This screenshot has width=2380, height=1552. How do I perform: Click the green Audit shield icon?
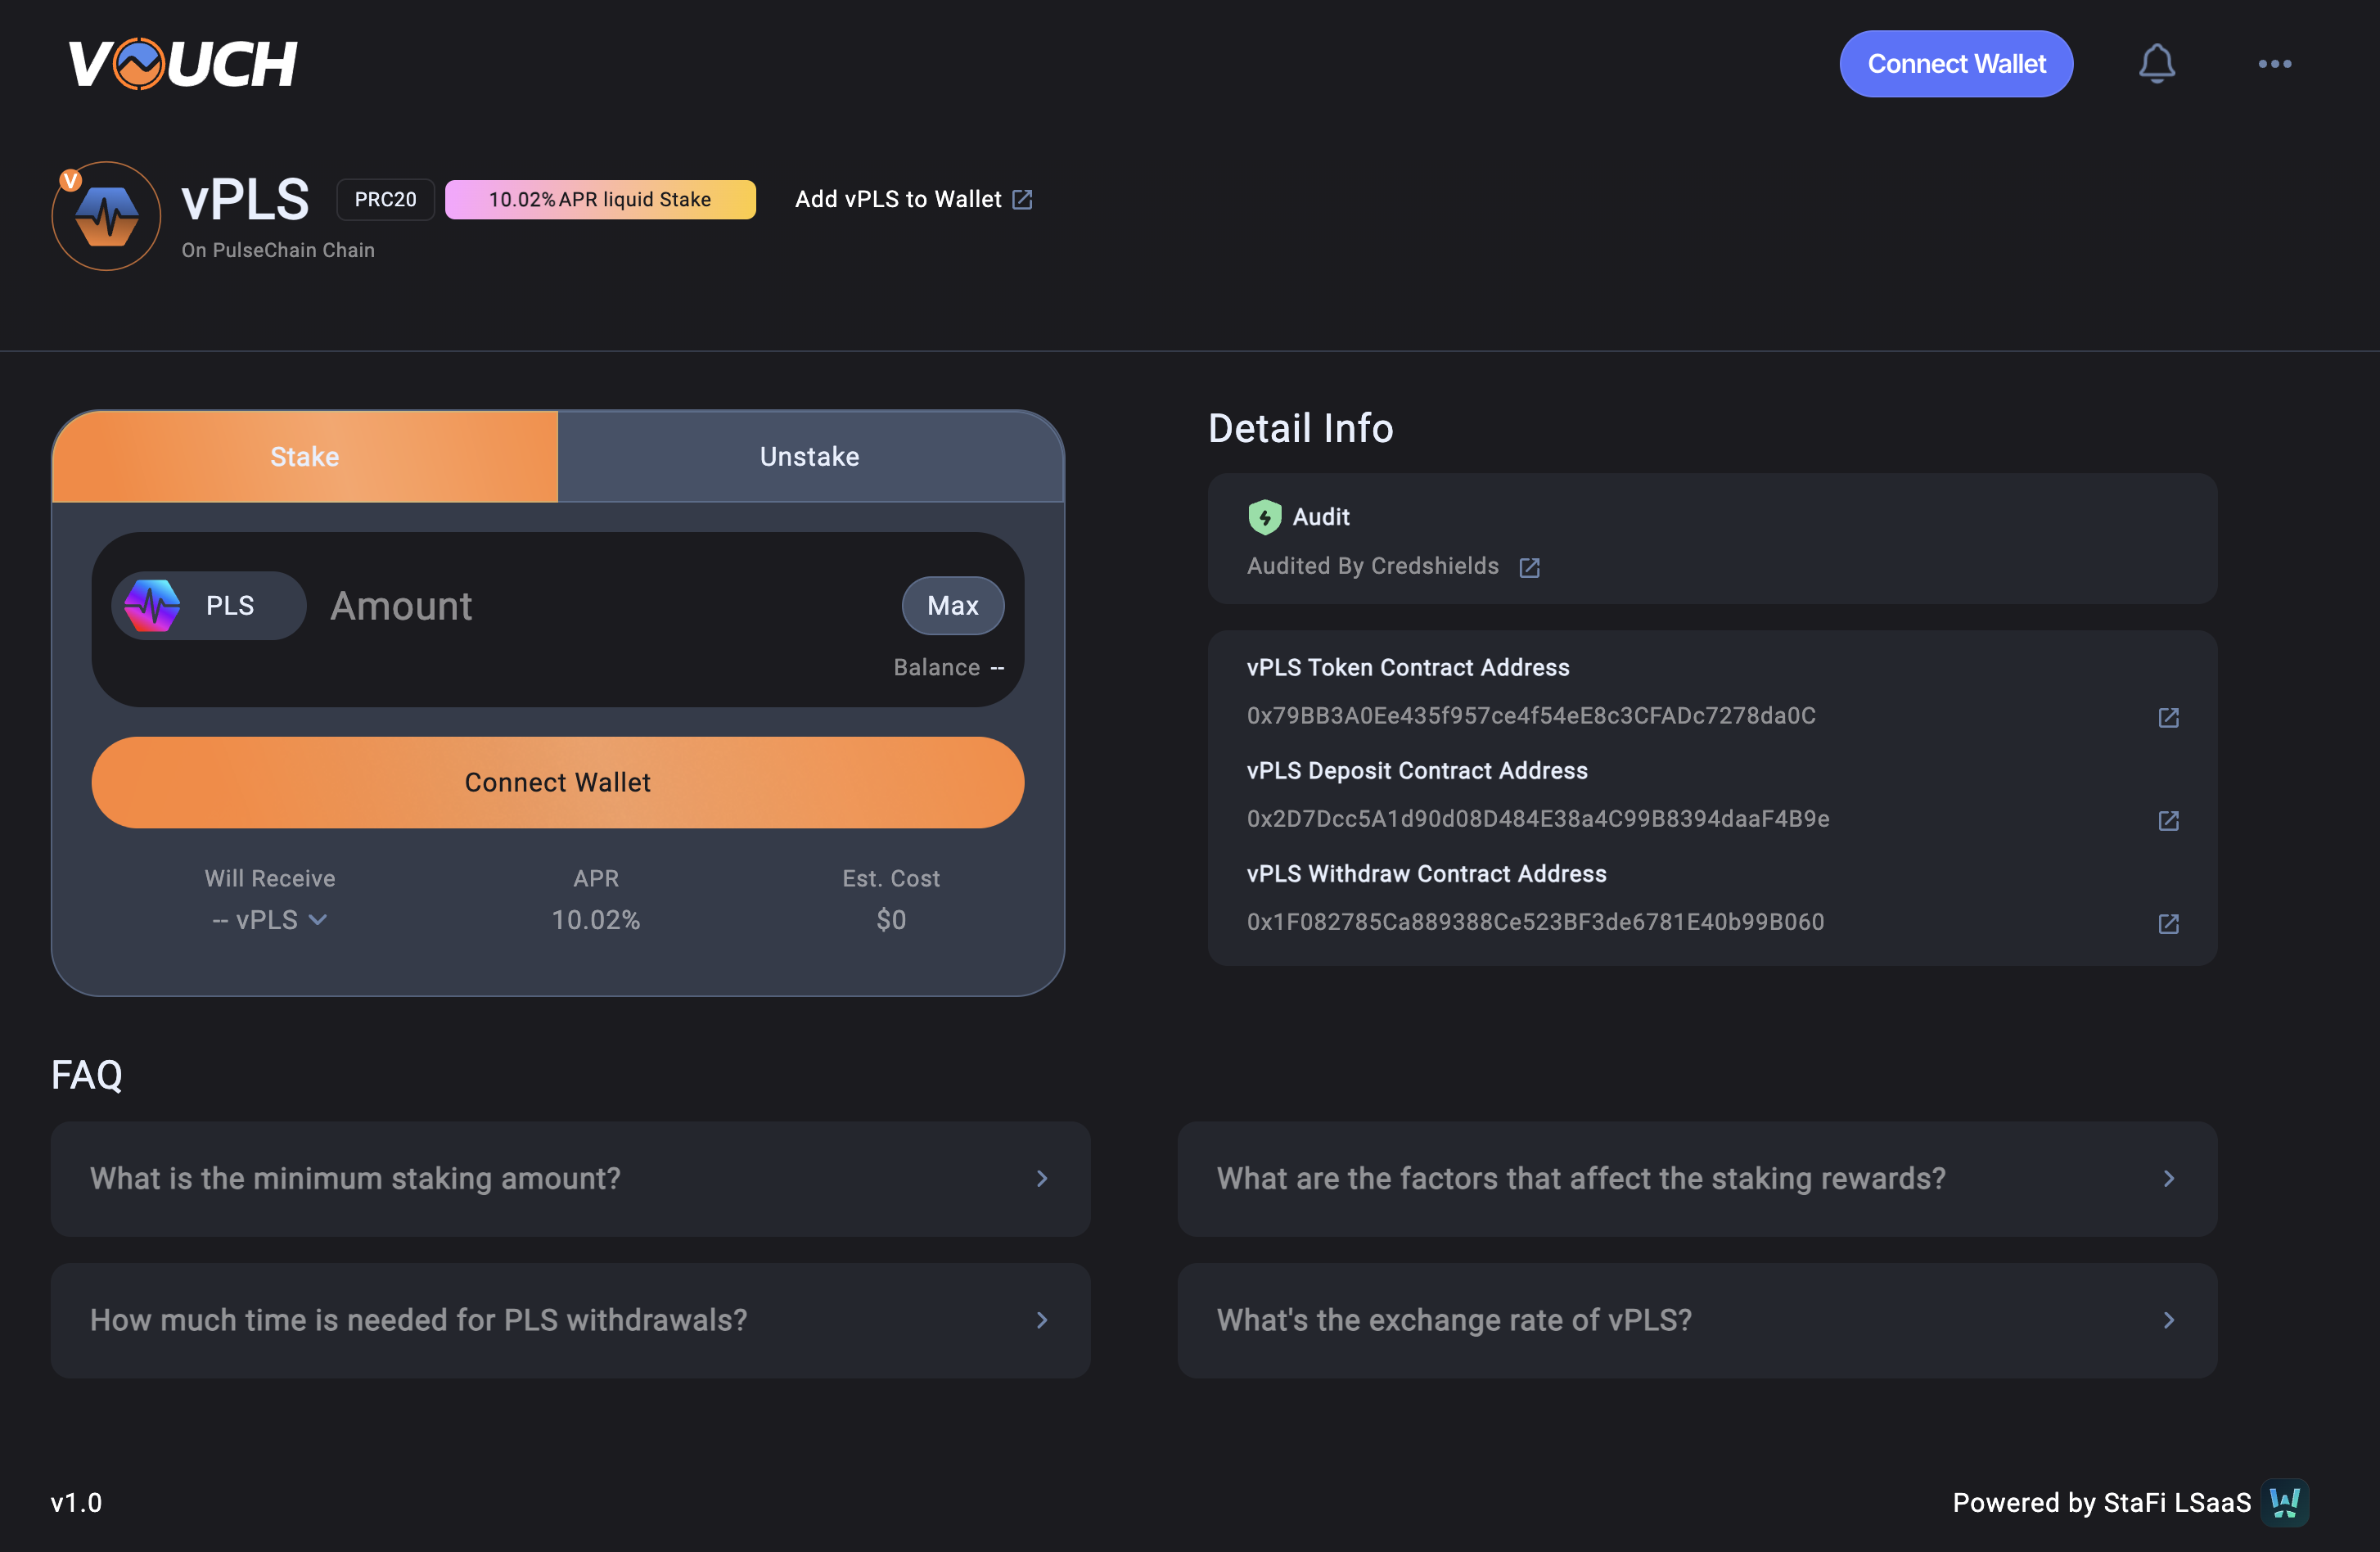pyautogui.click(x=1264, y=517)
